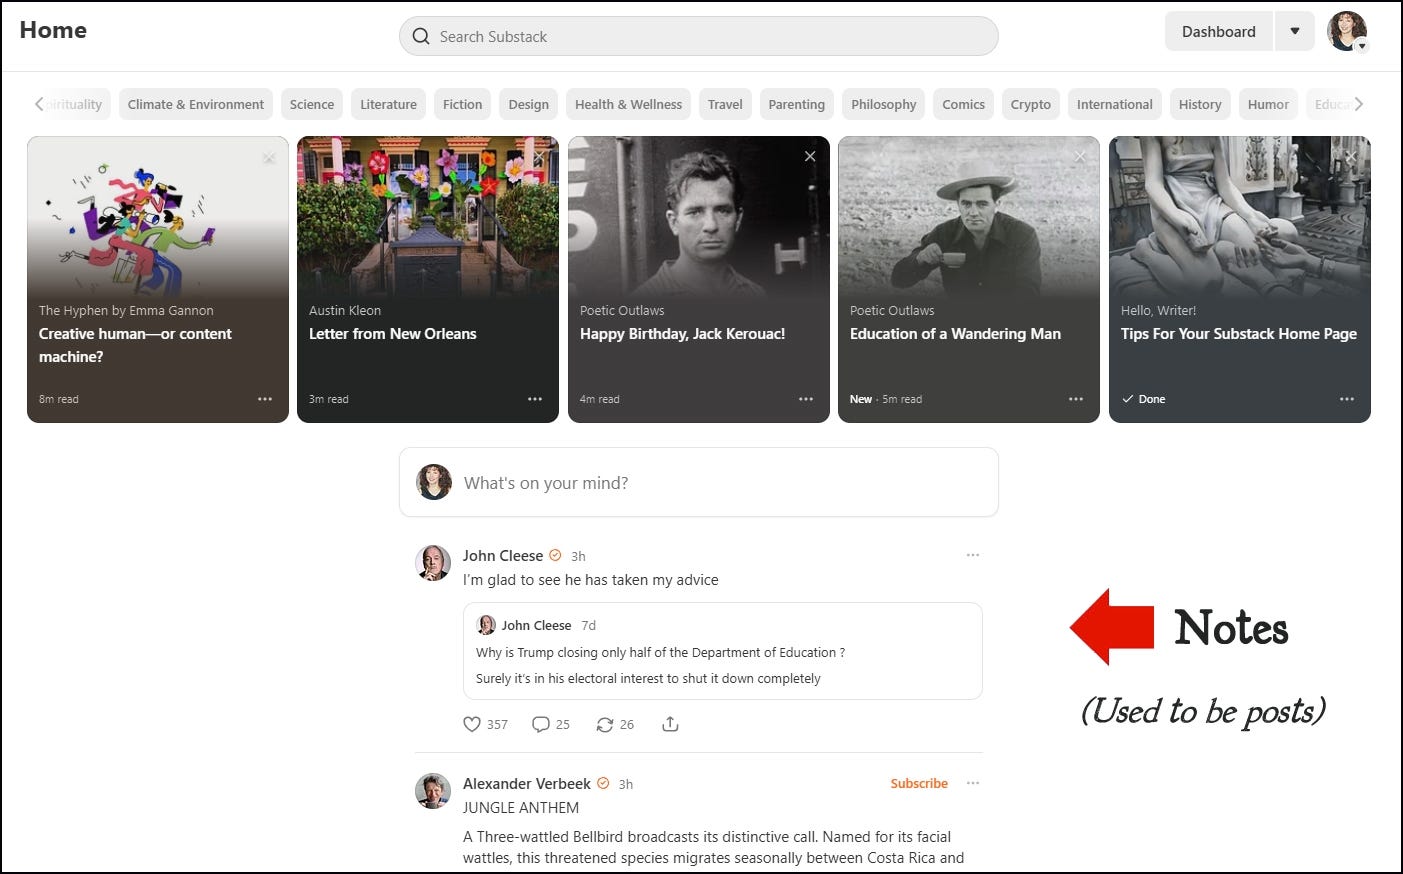Screen dimensions: 1403x874
Task: Like John Cleese's note with the heart
Action: (472, 724)
